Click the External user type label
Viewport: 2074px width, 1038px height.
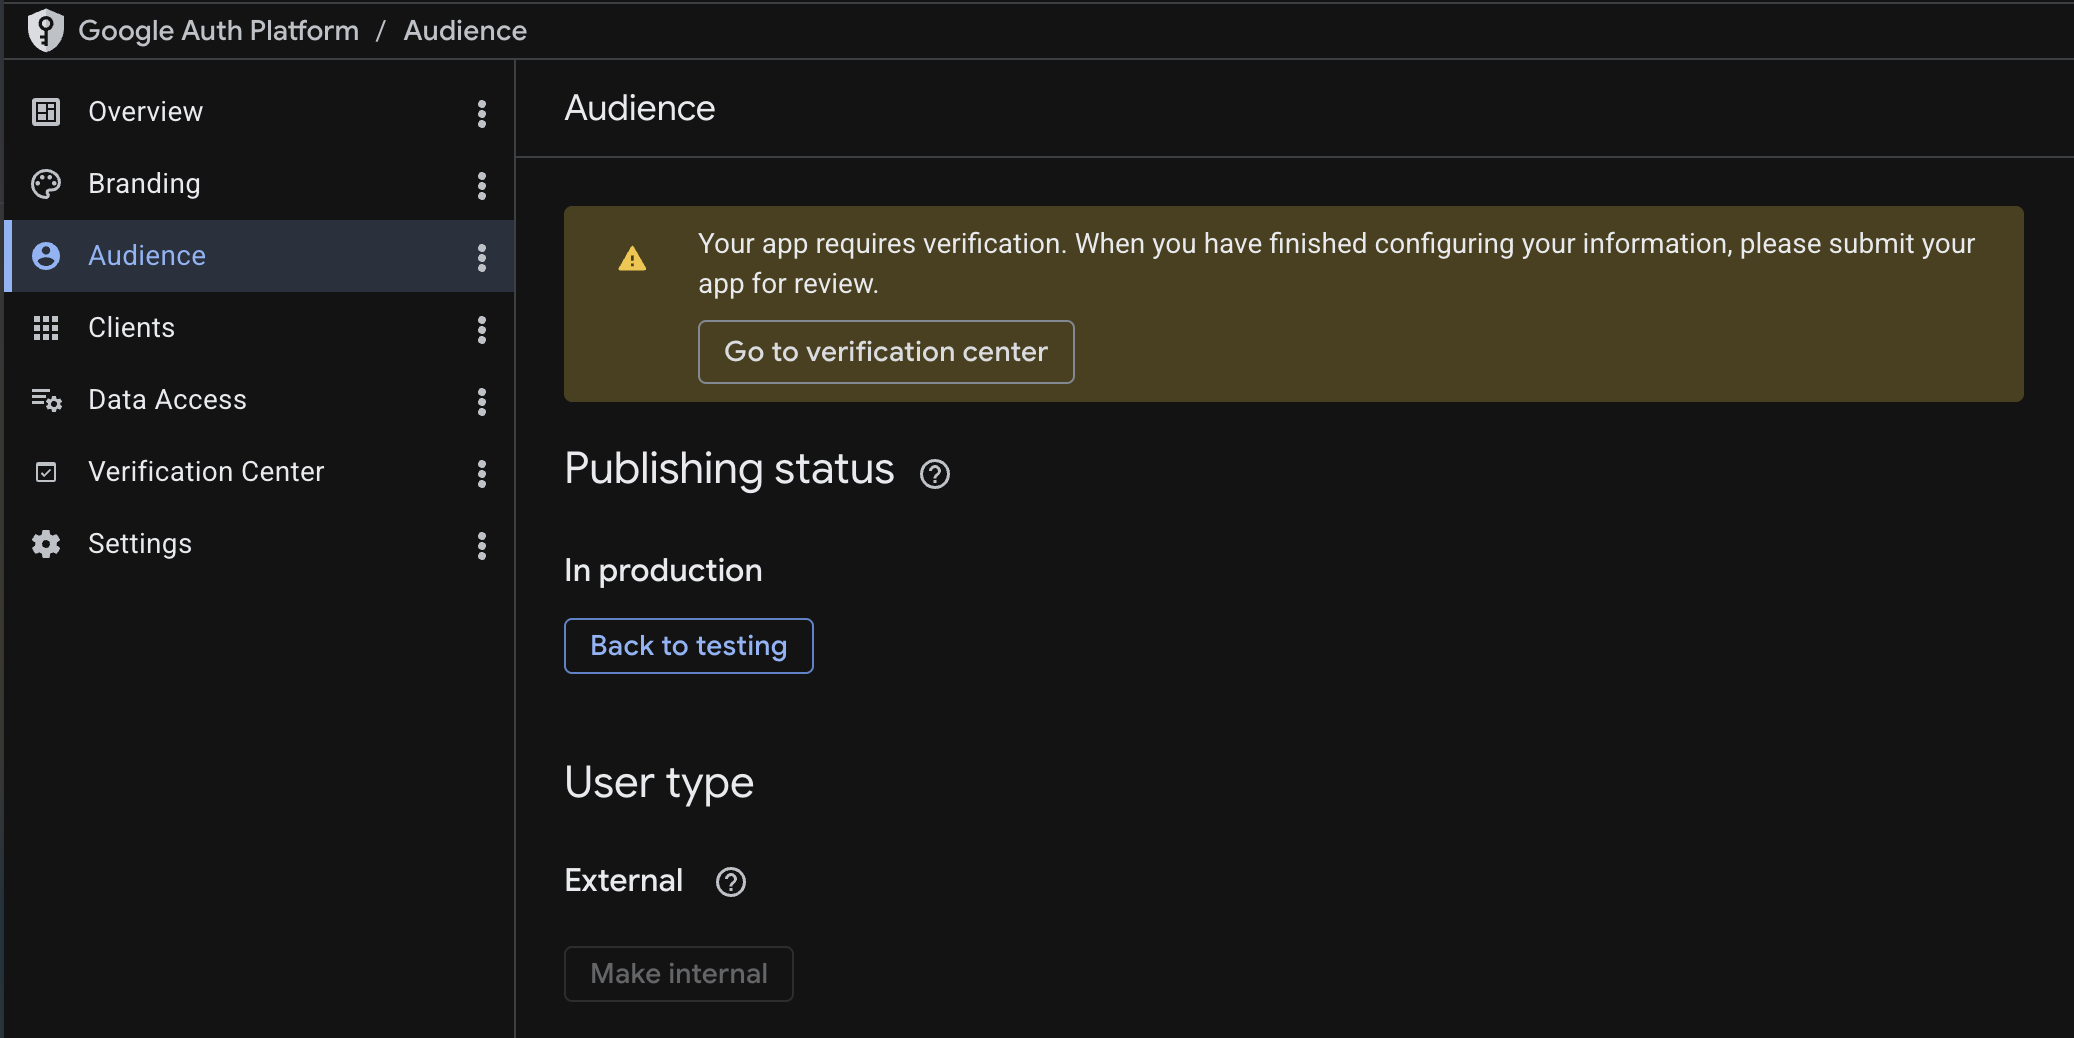coord(624,881)
